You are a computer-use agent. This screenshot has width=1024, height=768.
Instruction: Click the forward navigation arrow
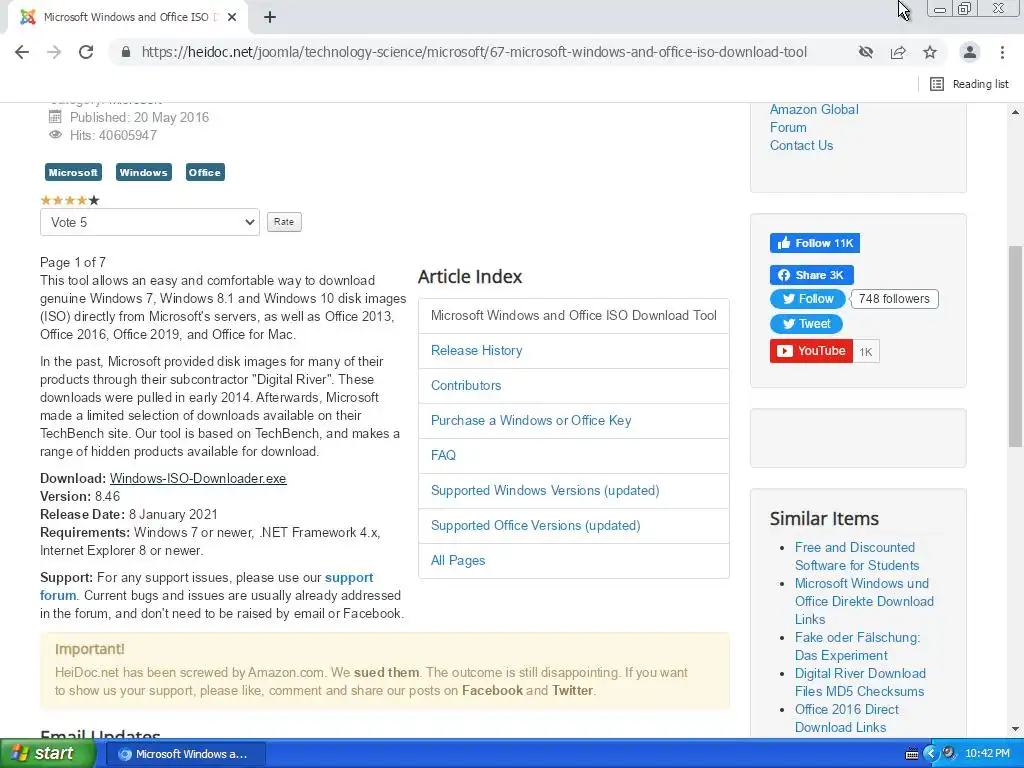coord(54,52)
